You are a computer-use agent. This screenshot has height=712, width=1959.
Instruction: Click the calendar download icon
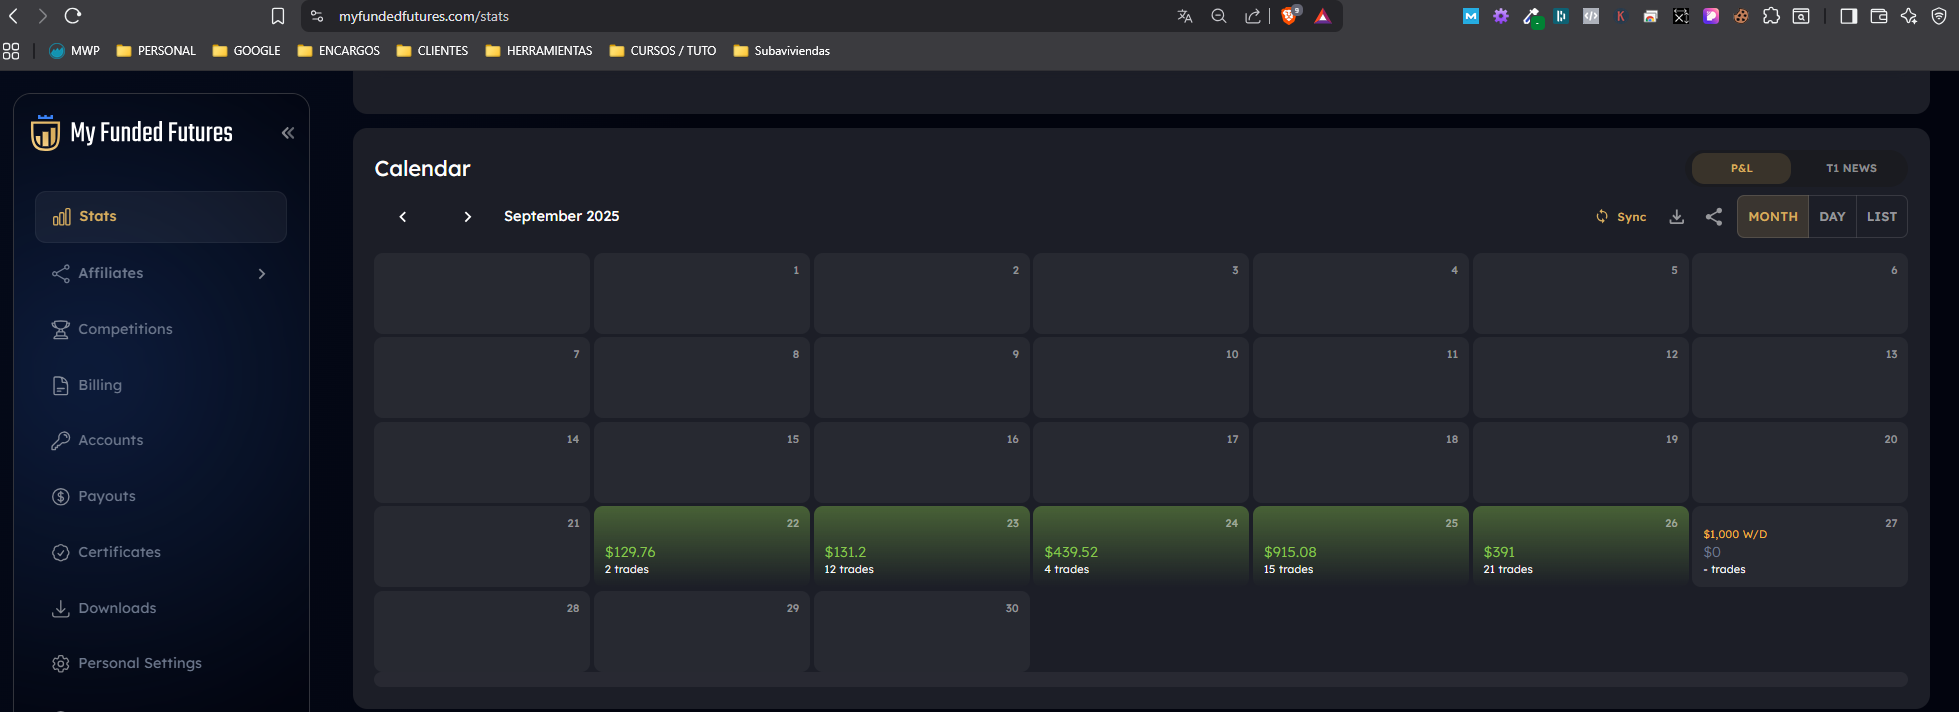[x=1677, y=217]
